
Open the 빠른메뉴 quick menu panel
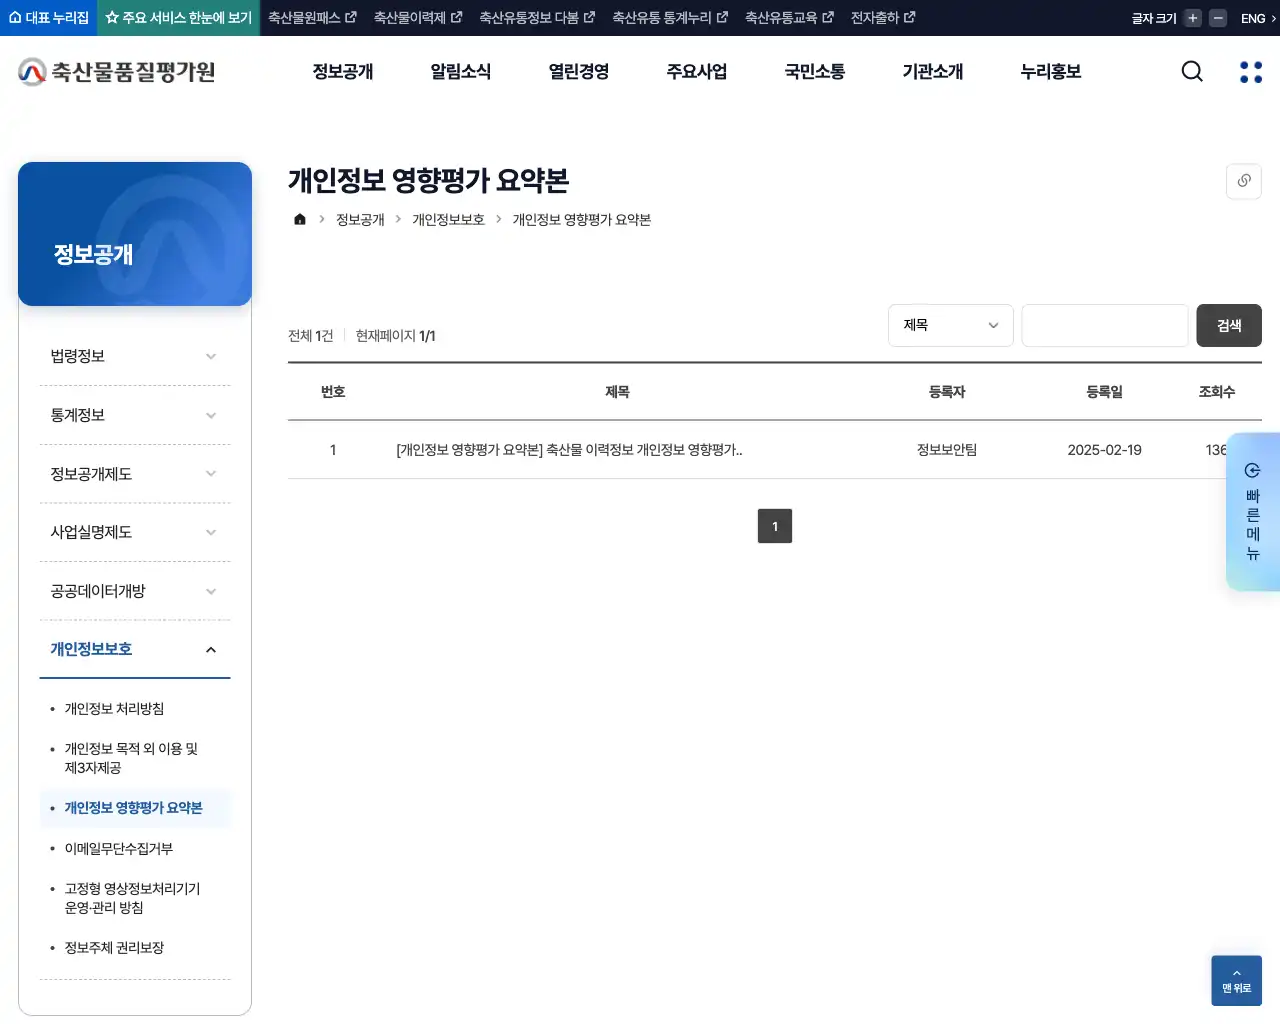[1252, 512]
